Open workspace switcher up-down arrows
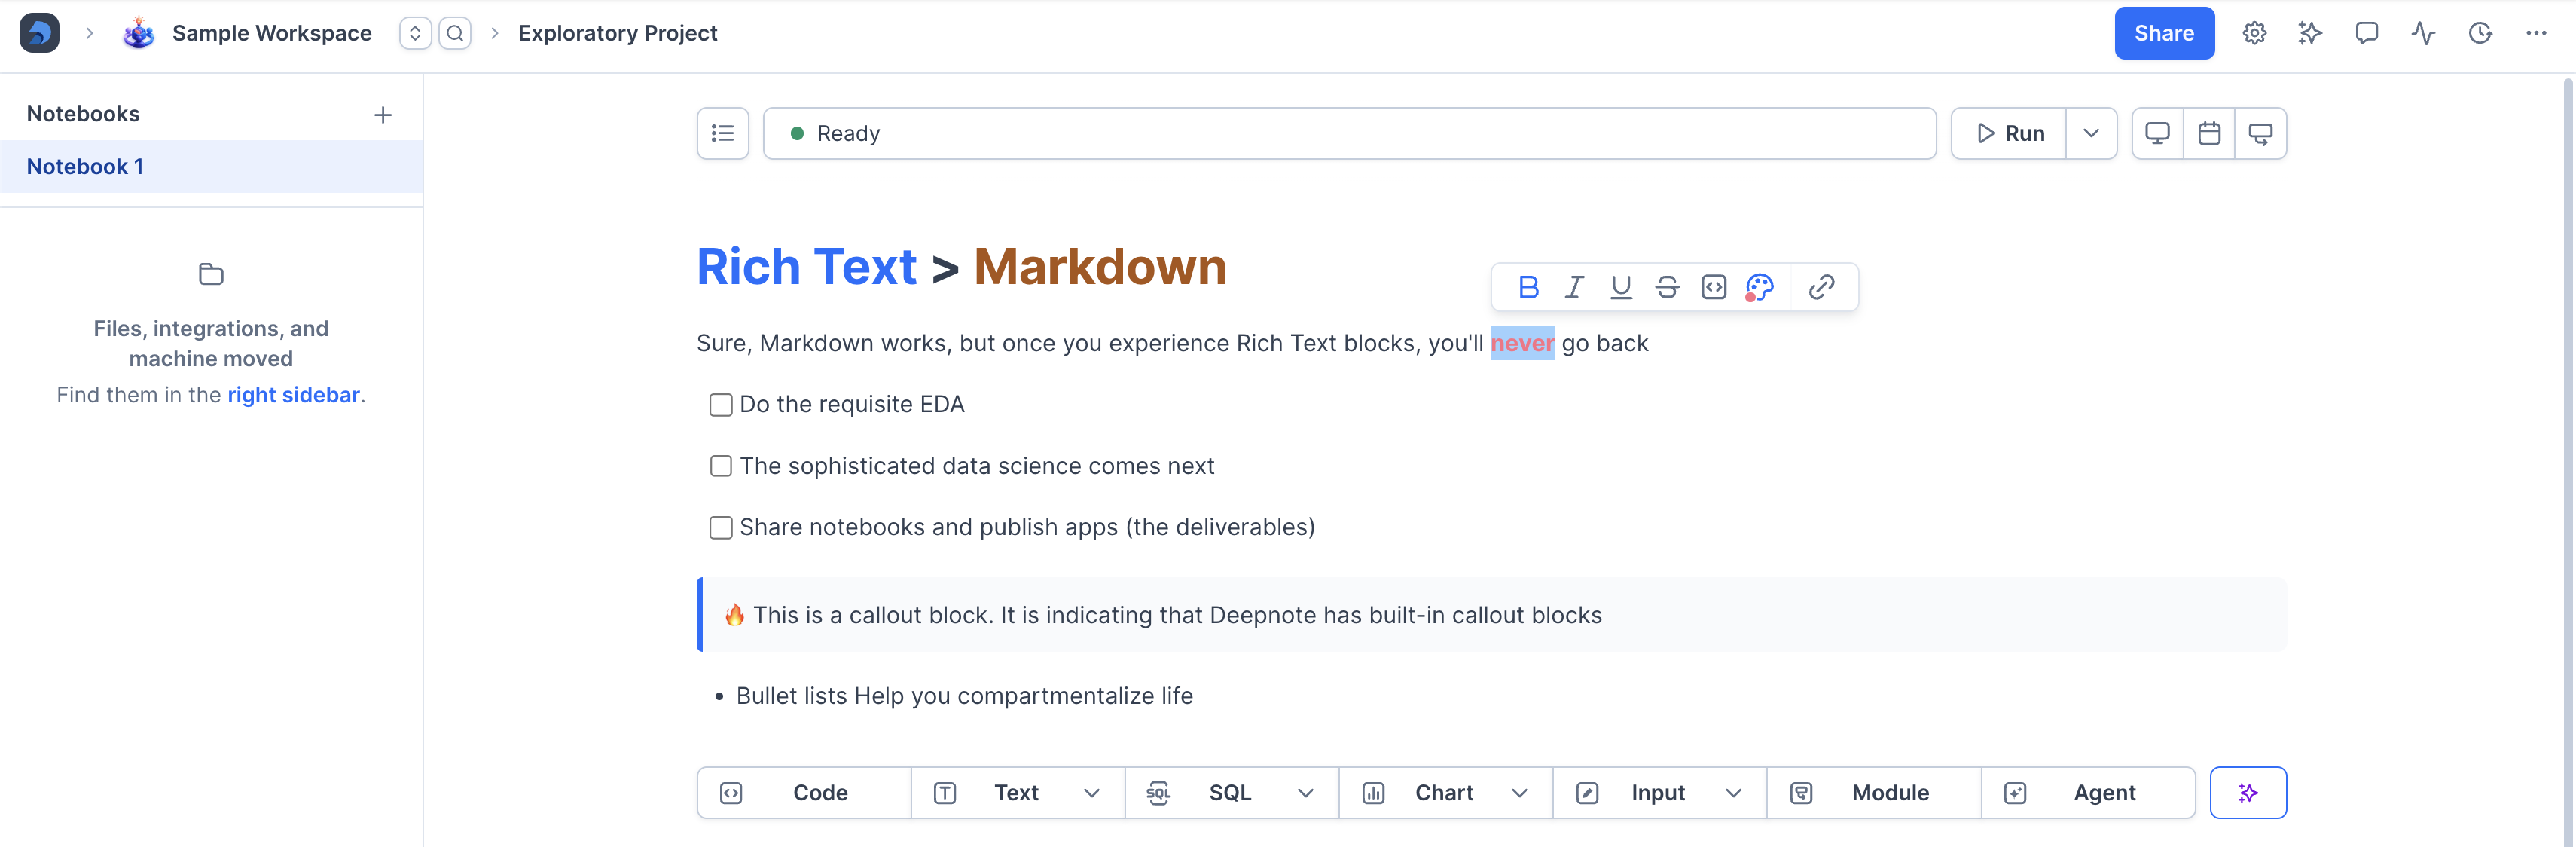The width and height of the screenshot is (2576, 847). 415,33
